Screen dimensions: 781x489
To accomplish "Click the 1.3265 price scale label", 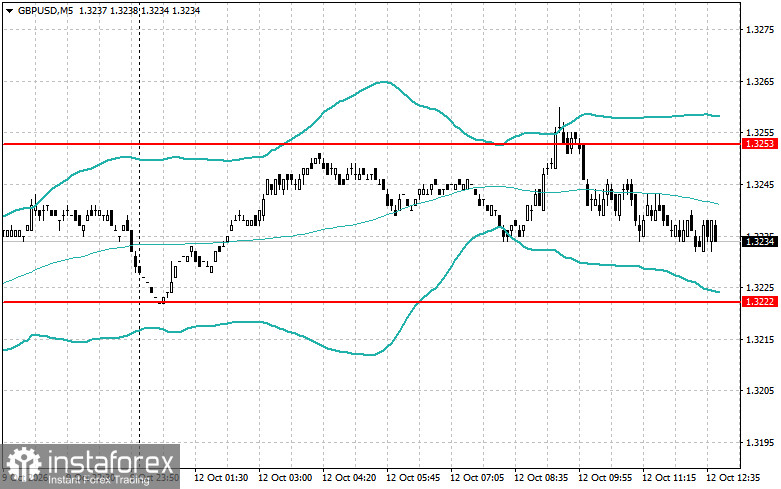I will tap(760, 82).
